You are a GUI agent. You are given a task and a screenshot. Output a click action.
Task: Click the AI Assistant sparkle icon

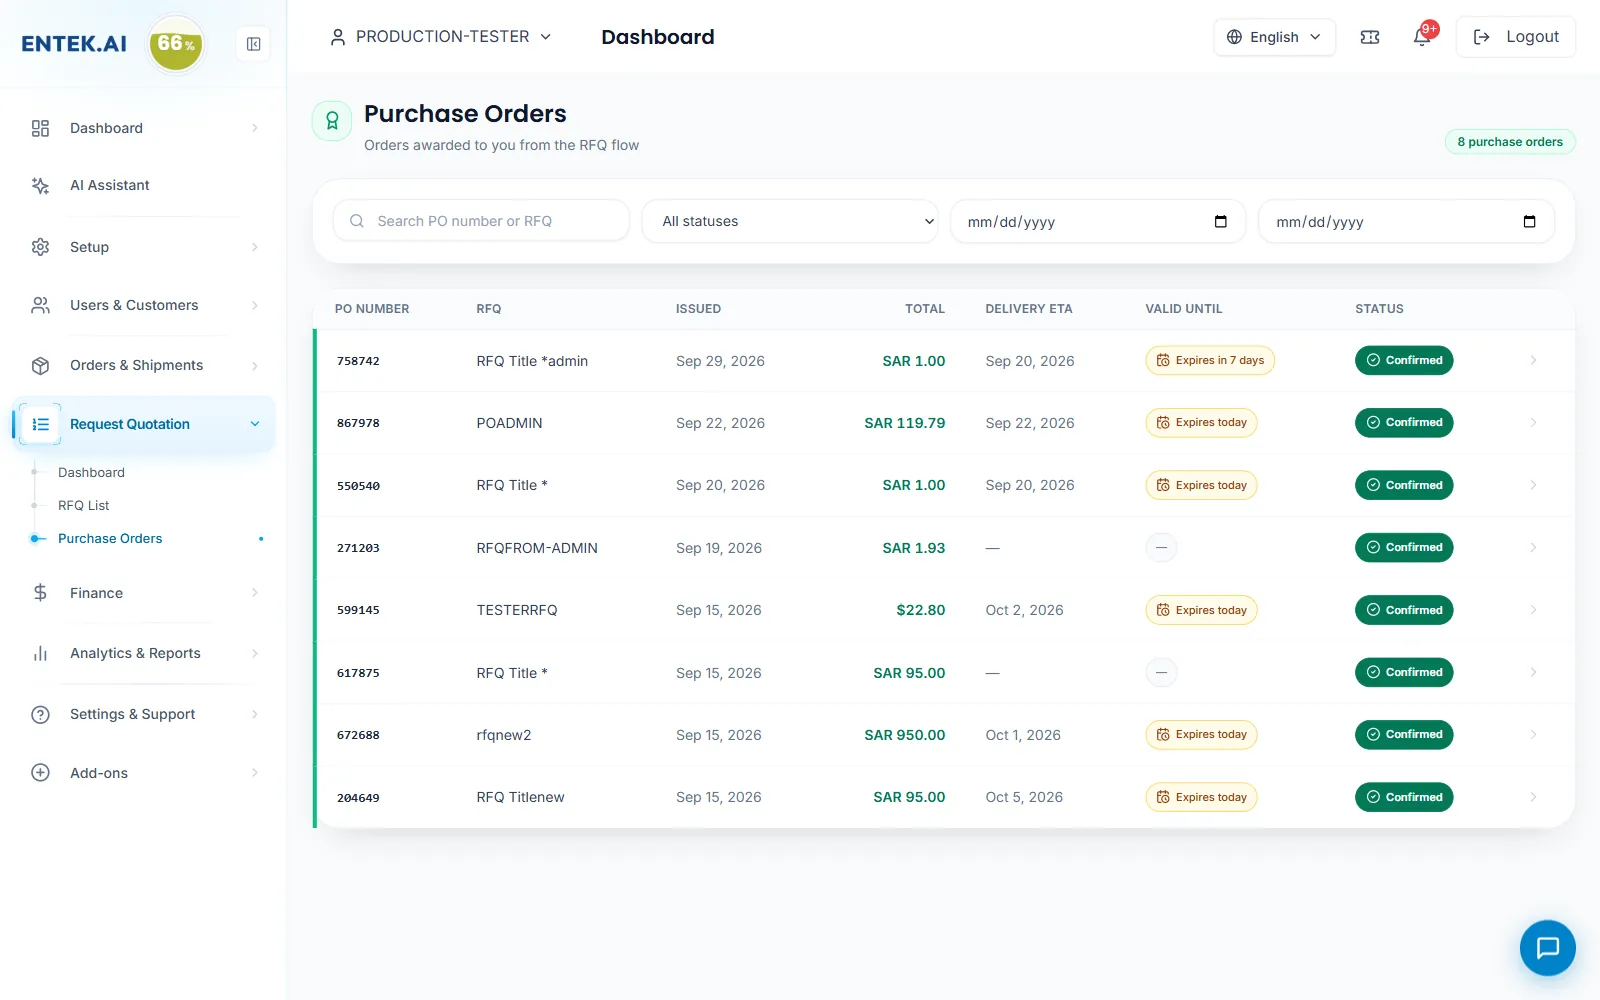pyautogui.click(x=40, y=185)
